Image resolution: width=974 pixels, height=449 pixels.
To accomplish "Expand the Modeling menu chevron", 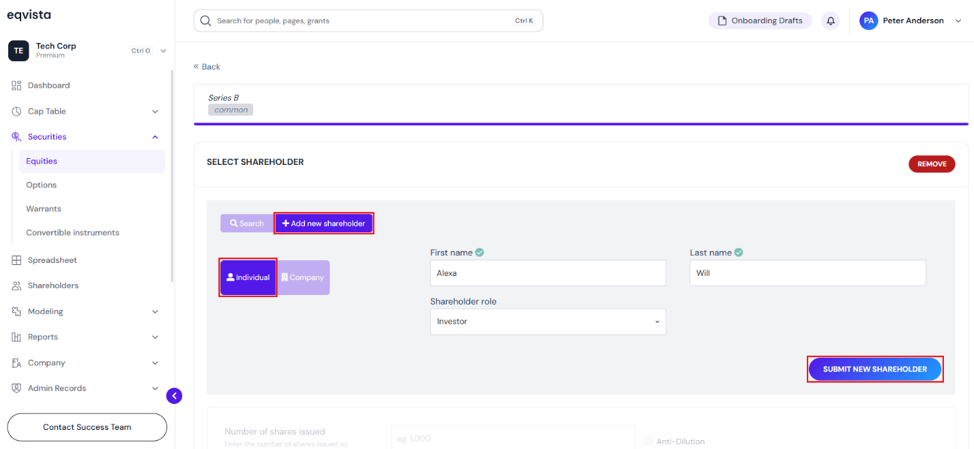I will tap(155, 312).
